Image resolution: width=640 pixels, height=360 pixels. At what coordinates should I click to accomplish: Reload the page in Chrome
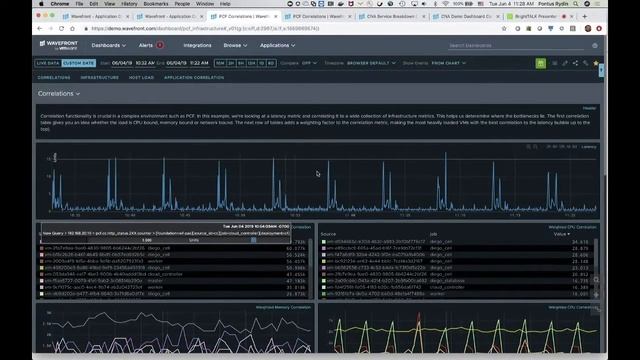pos(61,29)
